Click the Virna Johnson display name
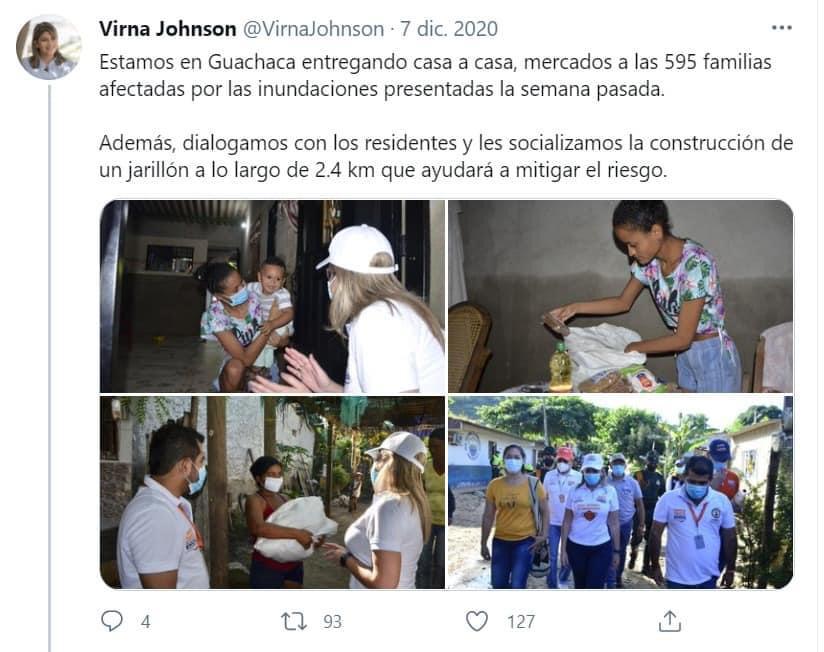 coord(168,29)
